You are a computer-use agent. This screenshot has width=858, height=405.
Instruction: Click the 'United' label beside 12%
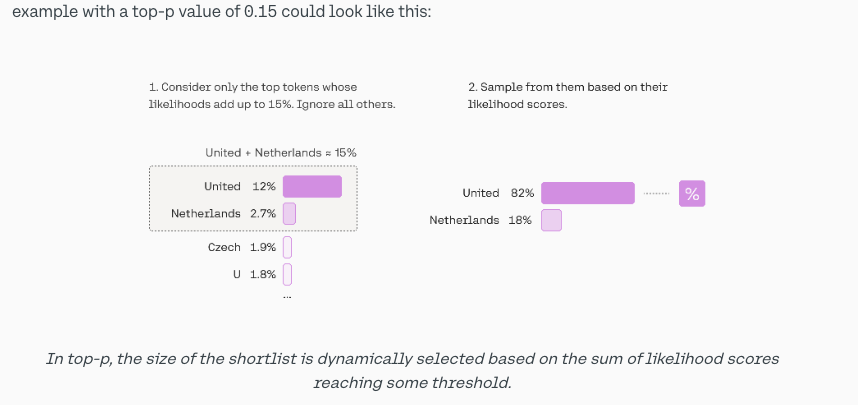[x=222, y=187]
